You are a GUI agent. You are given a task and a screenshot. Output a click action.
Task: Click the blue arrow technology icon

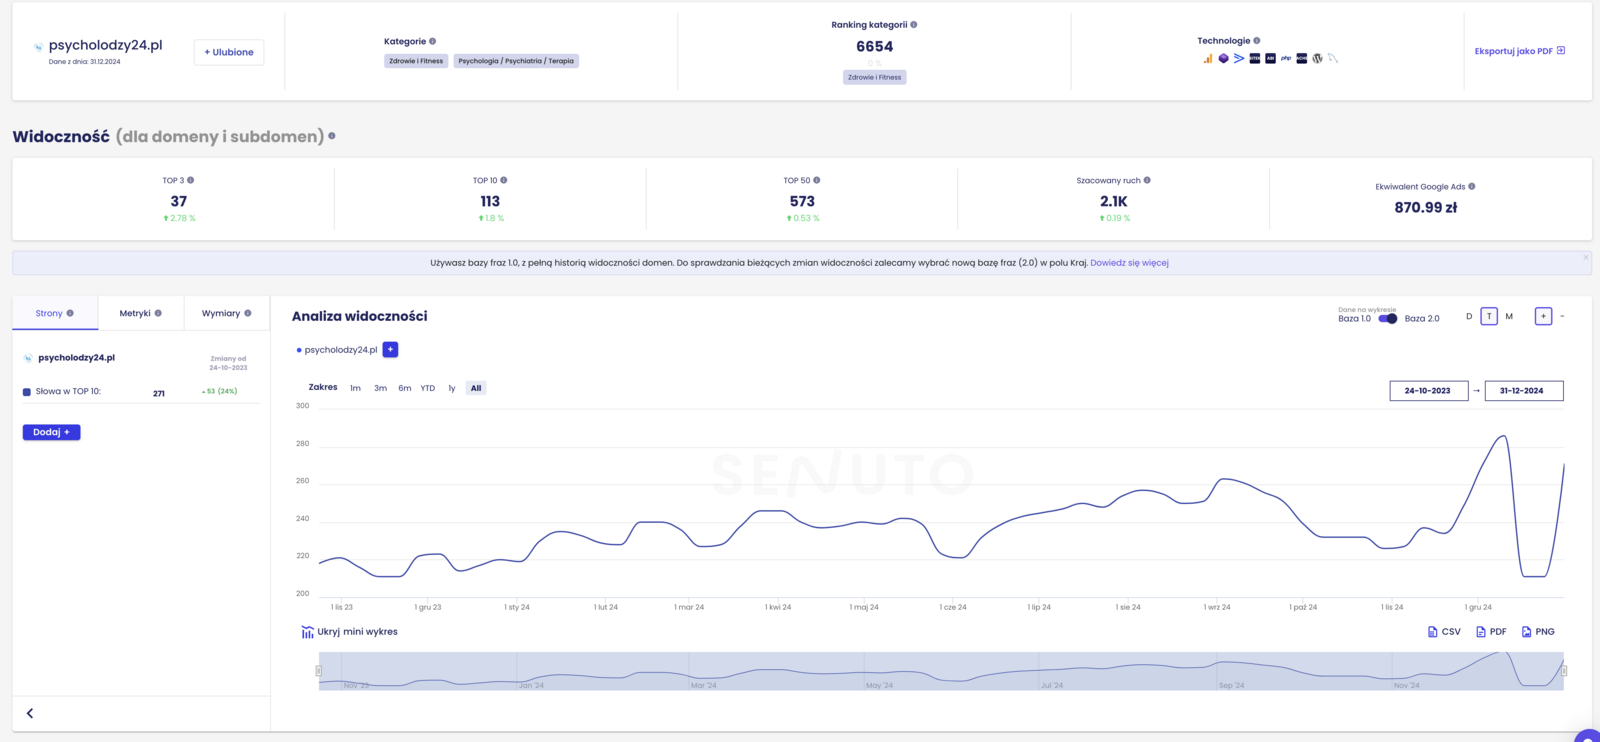point(1239,59)
